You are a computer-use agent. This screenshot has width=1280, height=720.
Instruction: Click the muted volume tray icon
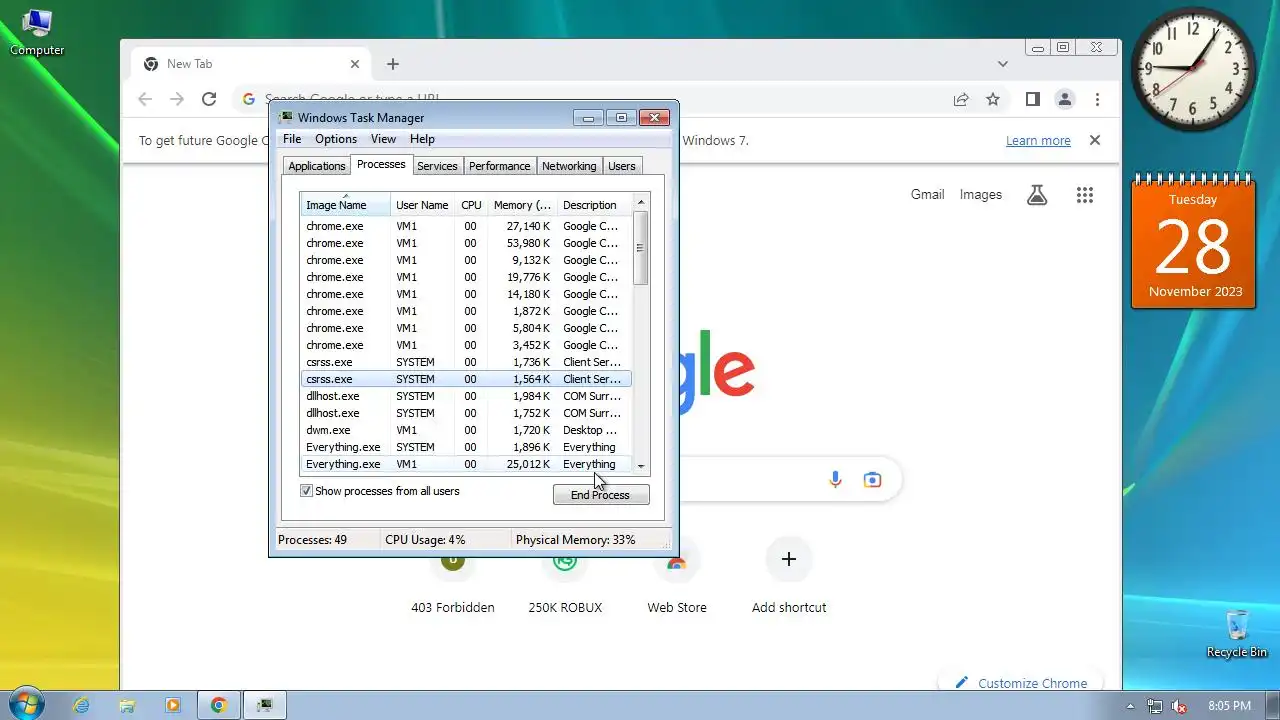(1179, 706)
